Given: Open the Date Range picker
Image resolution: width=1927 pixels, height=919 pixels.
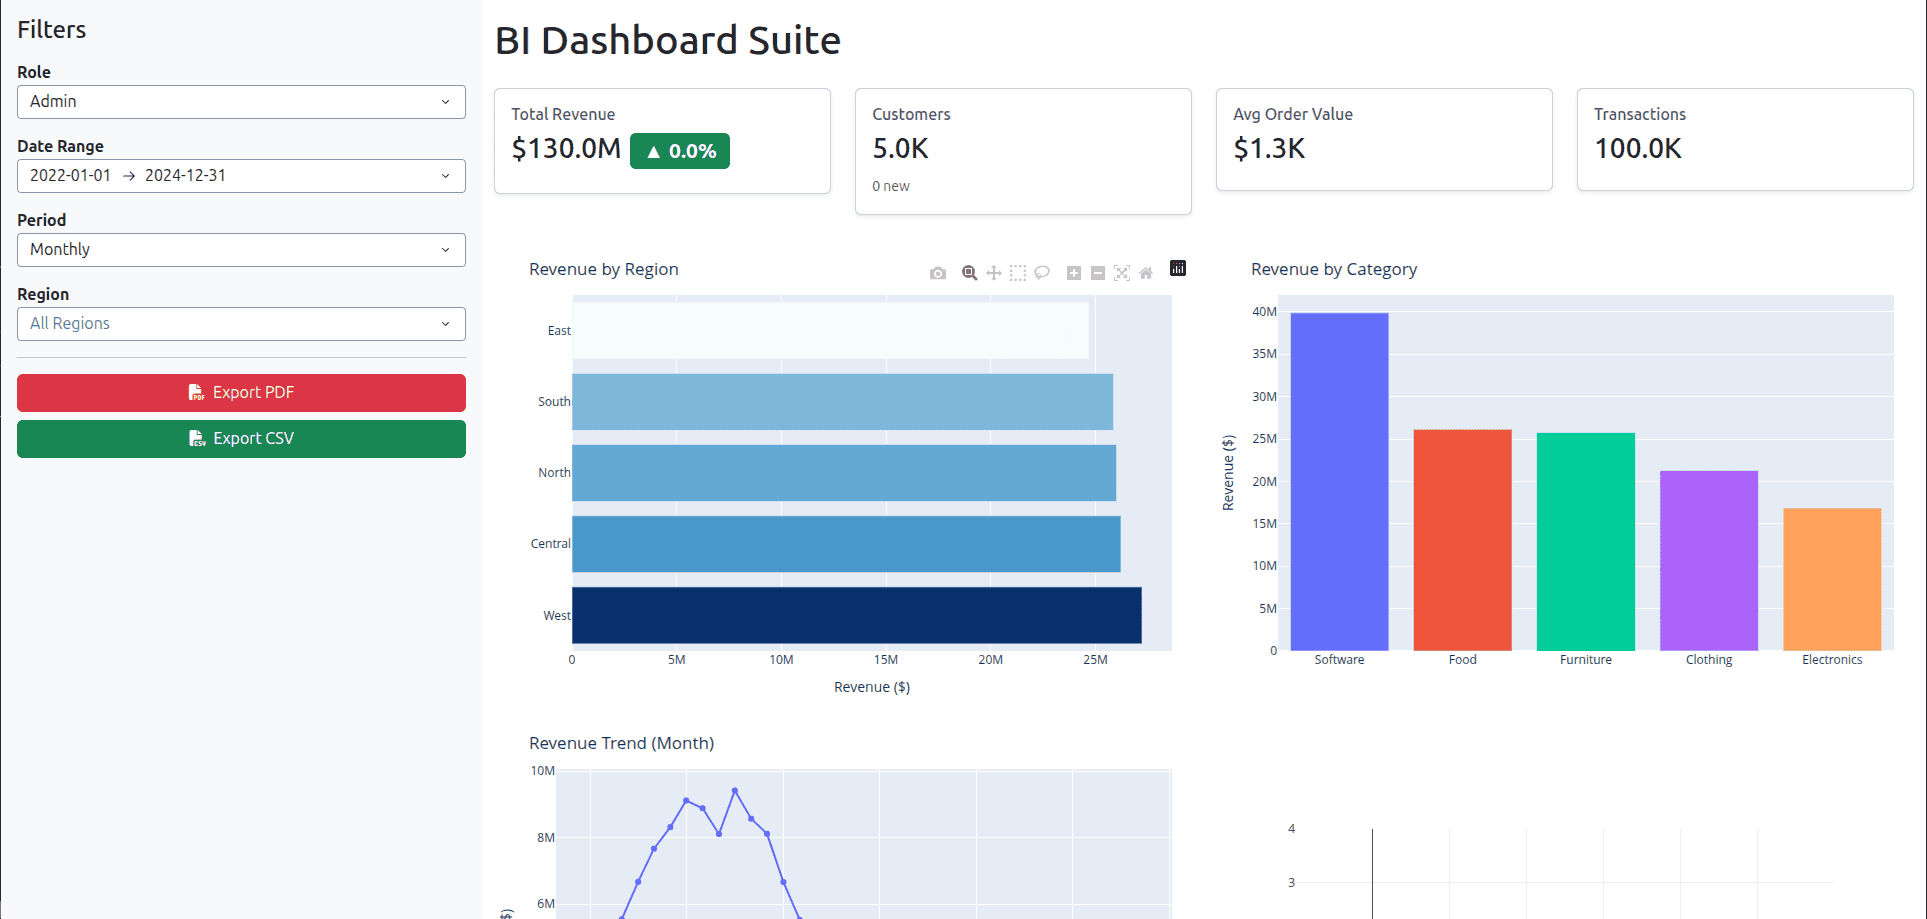Looking at the screenshot, I should (240, 175).
